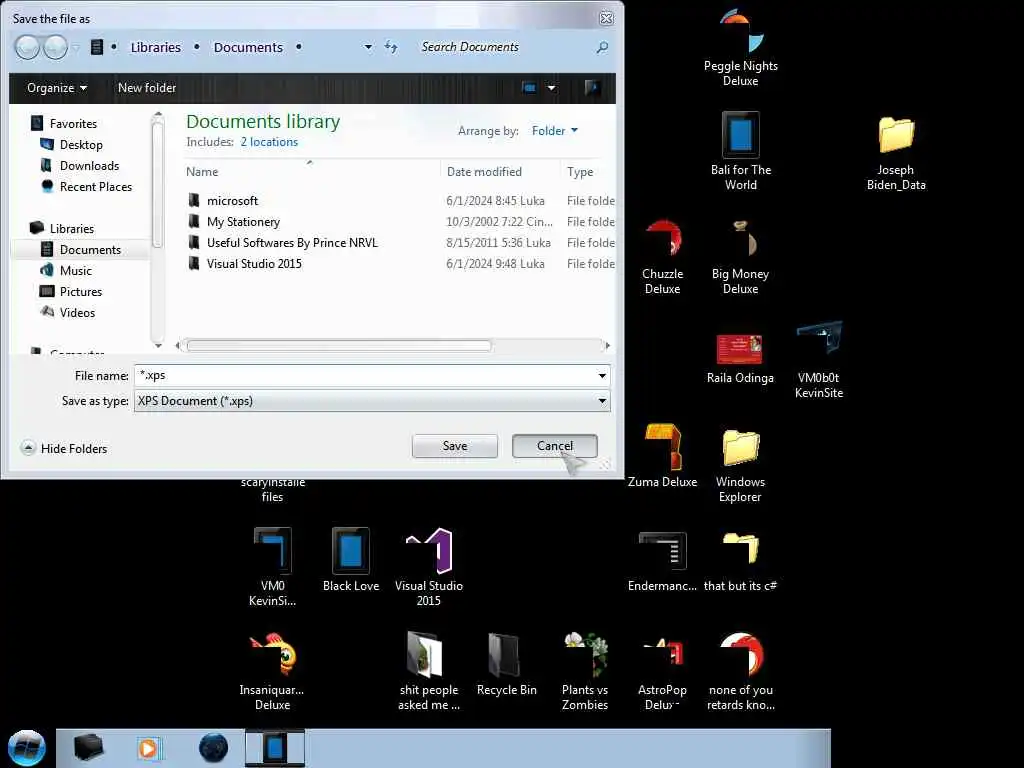
Task: Open Black Love desktop icon
Action: click(x=351, y=560)
